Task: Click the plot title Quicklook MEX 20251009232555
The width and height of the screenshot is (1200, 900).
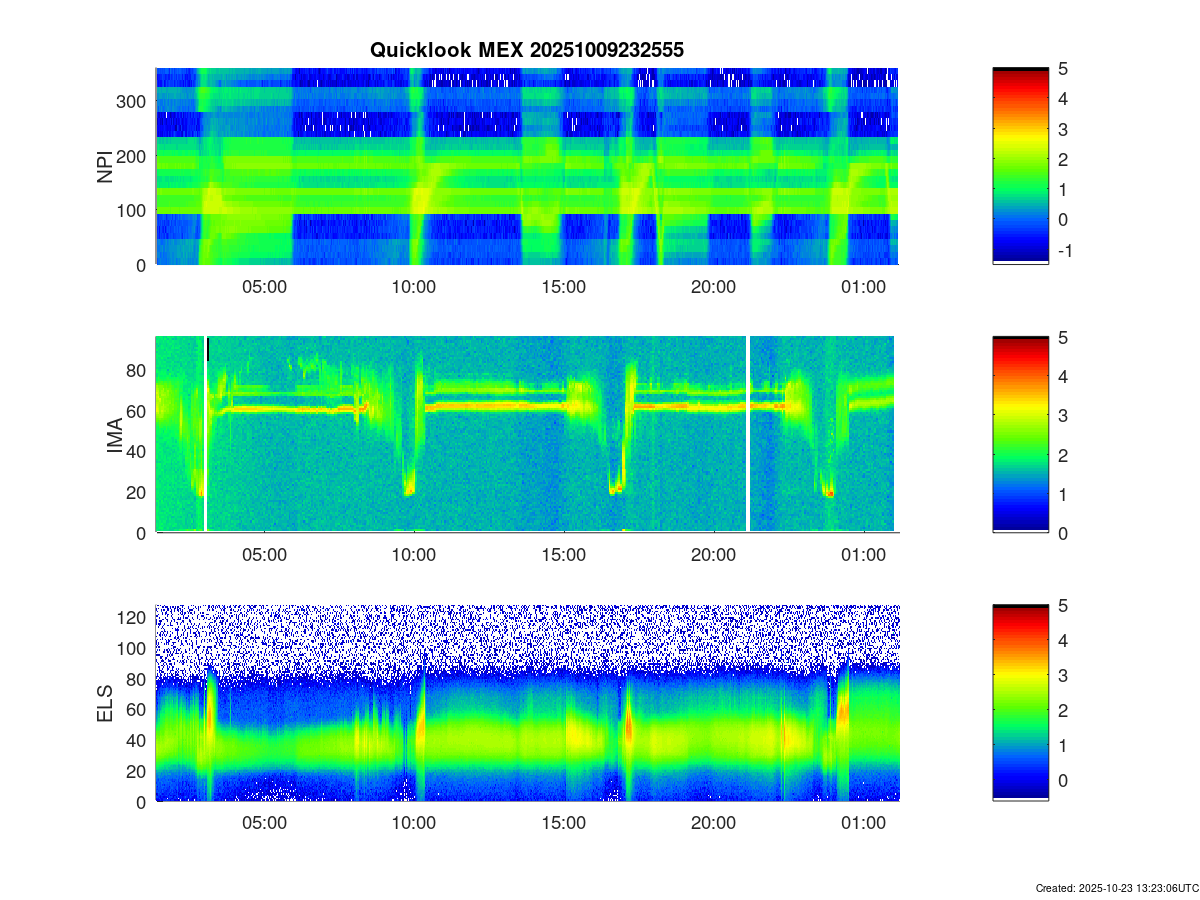Action: (x=526, y=50)
